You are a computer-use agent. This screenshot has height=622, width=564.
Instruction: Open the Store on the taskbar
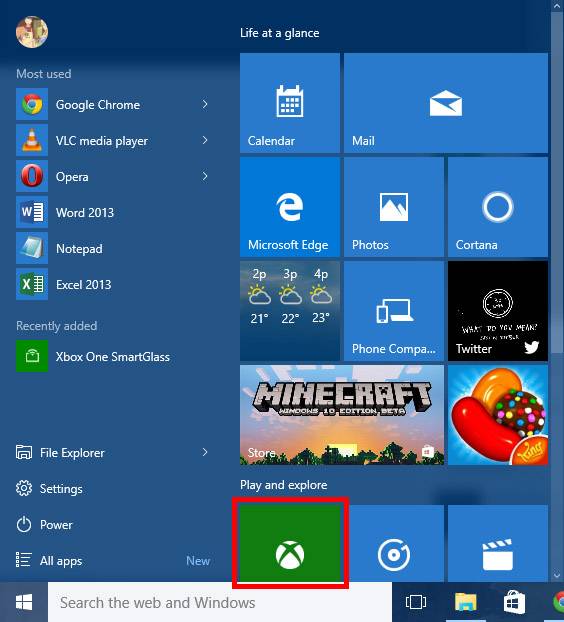tap(515, 602)
